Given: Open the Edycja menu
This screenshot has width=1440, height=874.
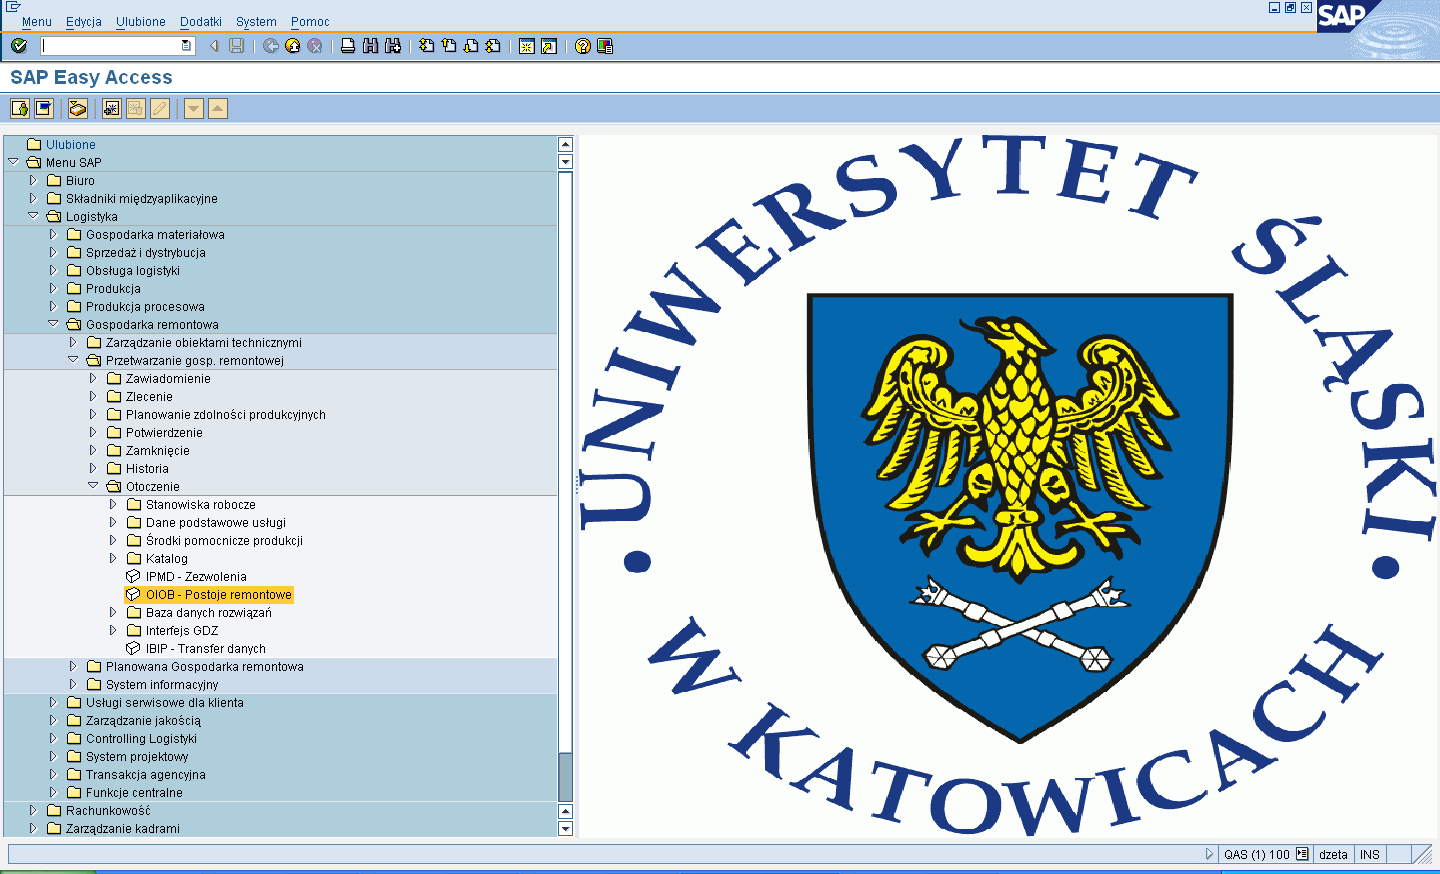Looking at the screenshot, I should [x=84, y=22].
